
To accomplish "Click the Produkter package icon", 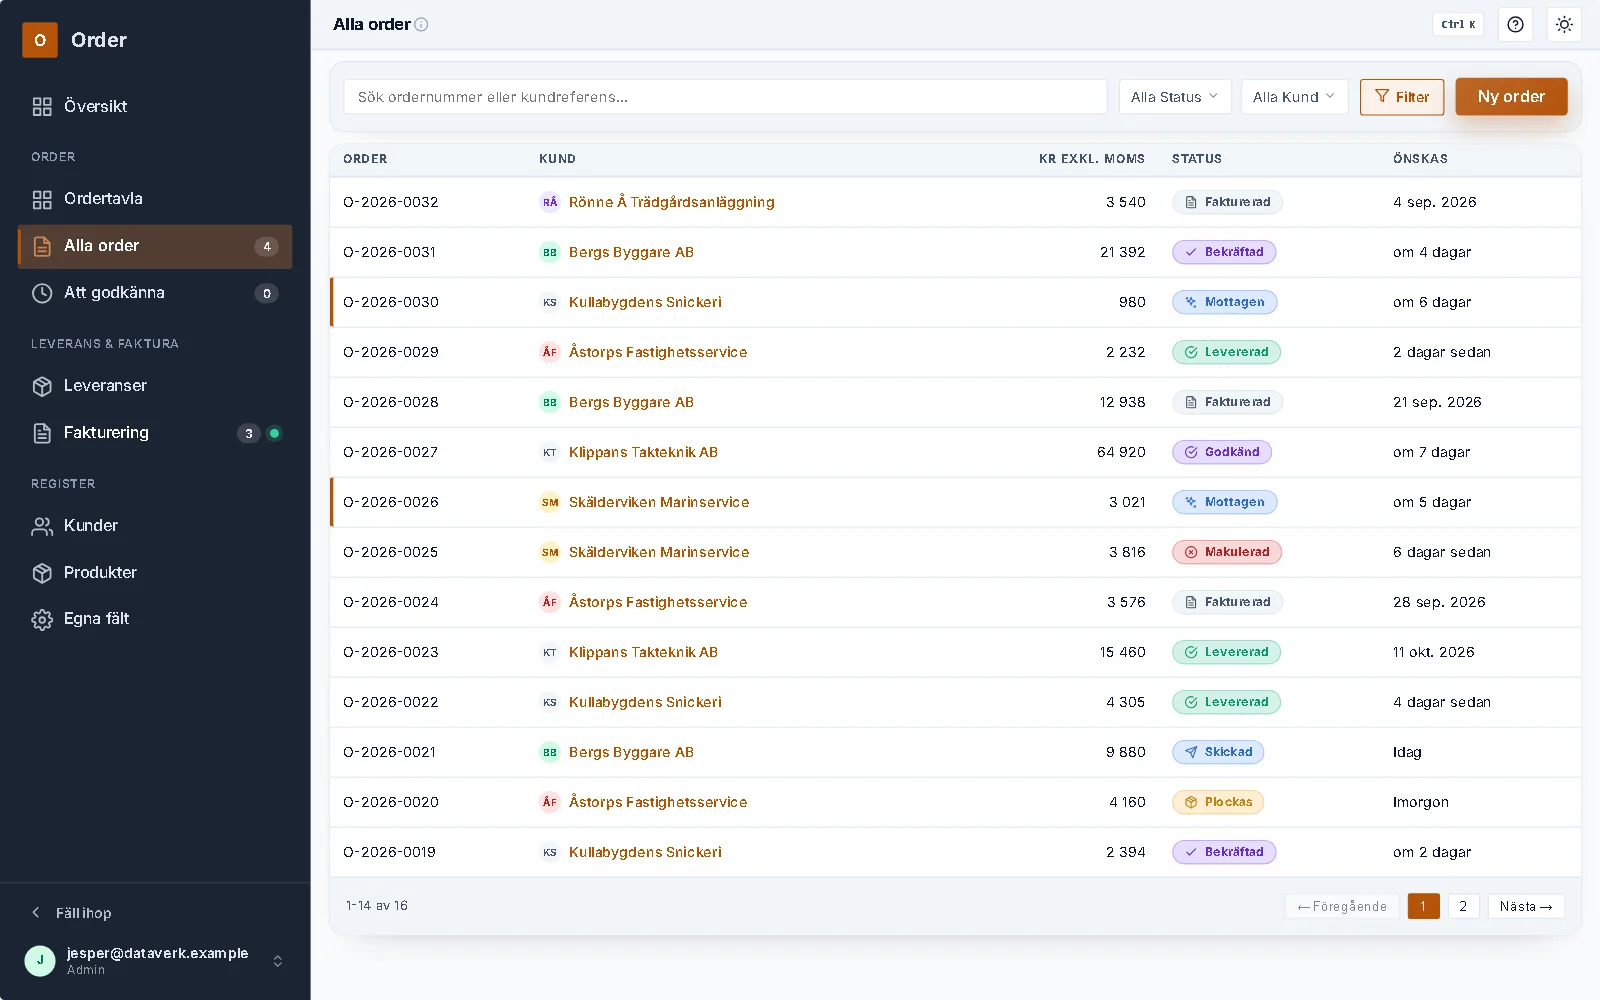I will click(42, 573).
